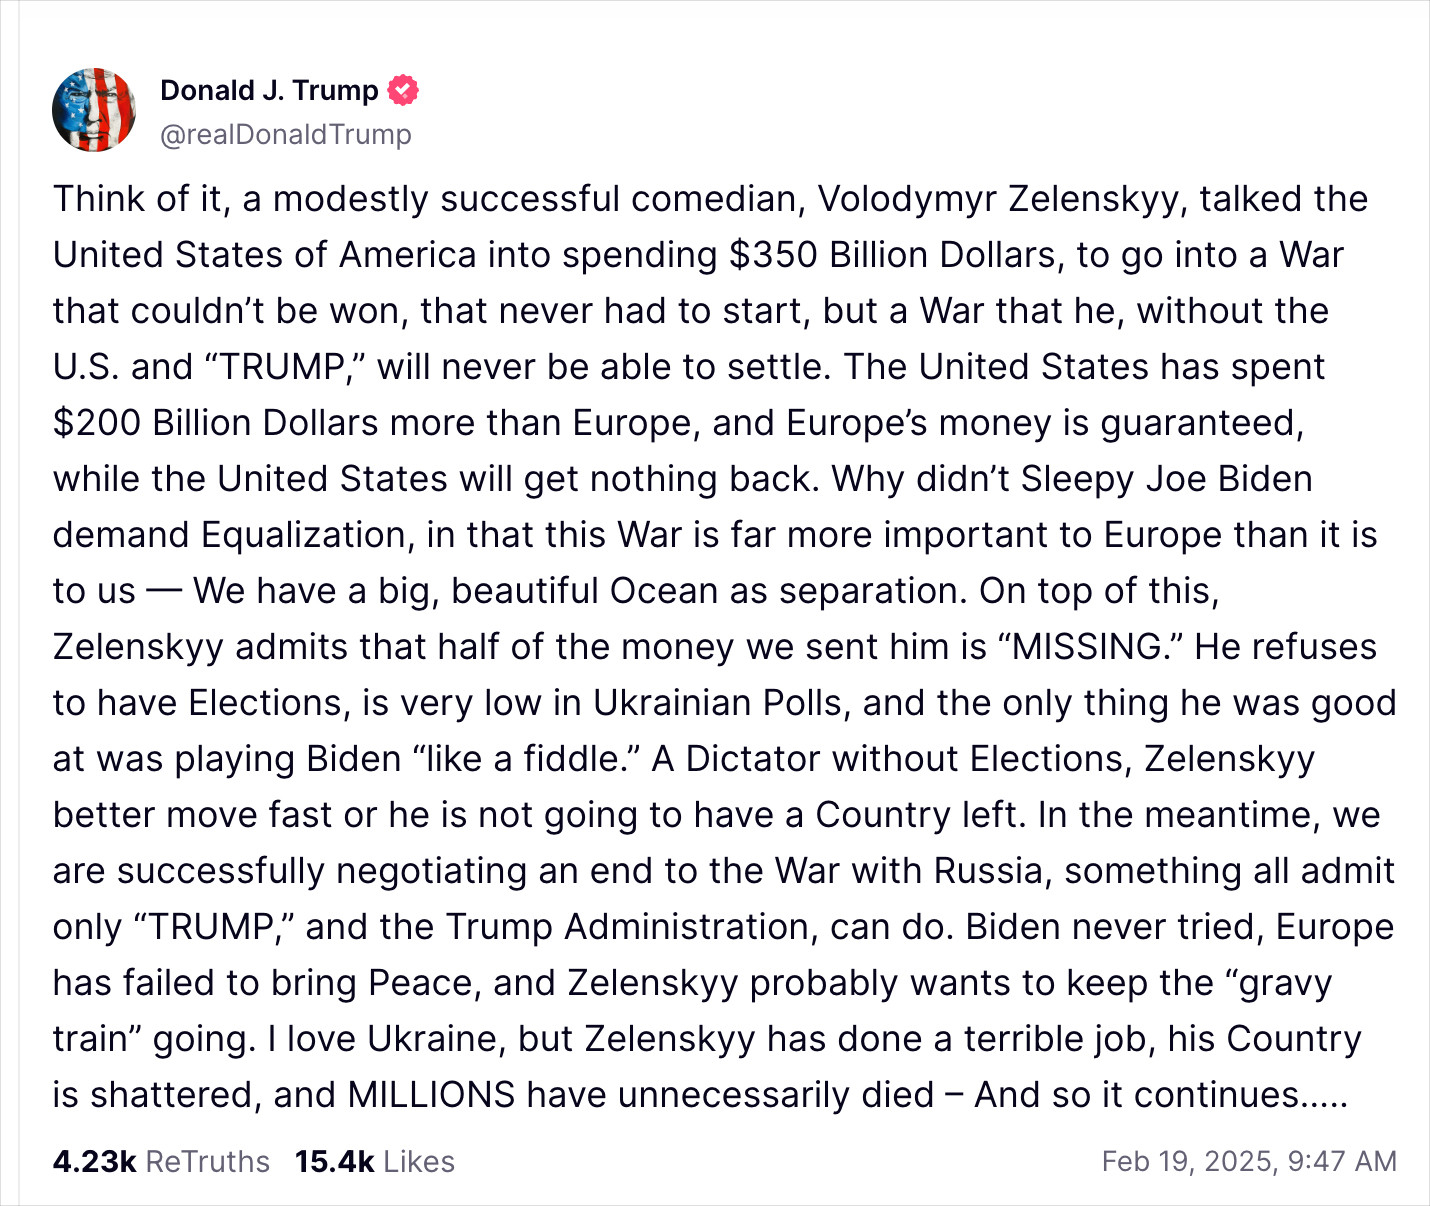Open the @realDonaldTrump handle
The width and height of the screenshot is (1430, 1206).
point(286,134)
